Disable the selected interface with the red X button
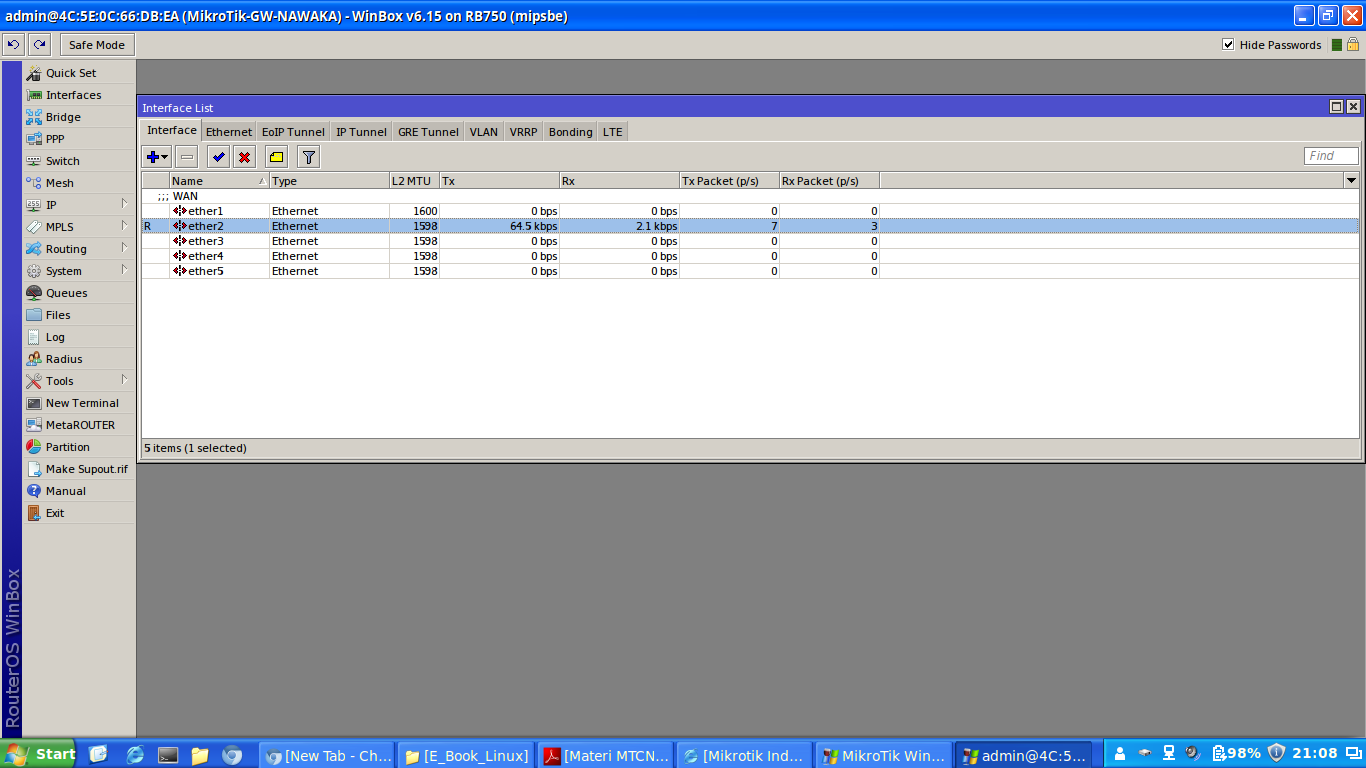This screenshot has height=768, width=1366. click(244, 157)
